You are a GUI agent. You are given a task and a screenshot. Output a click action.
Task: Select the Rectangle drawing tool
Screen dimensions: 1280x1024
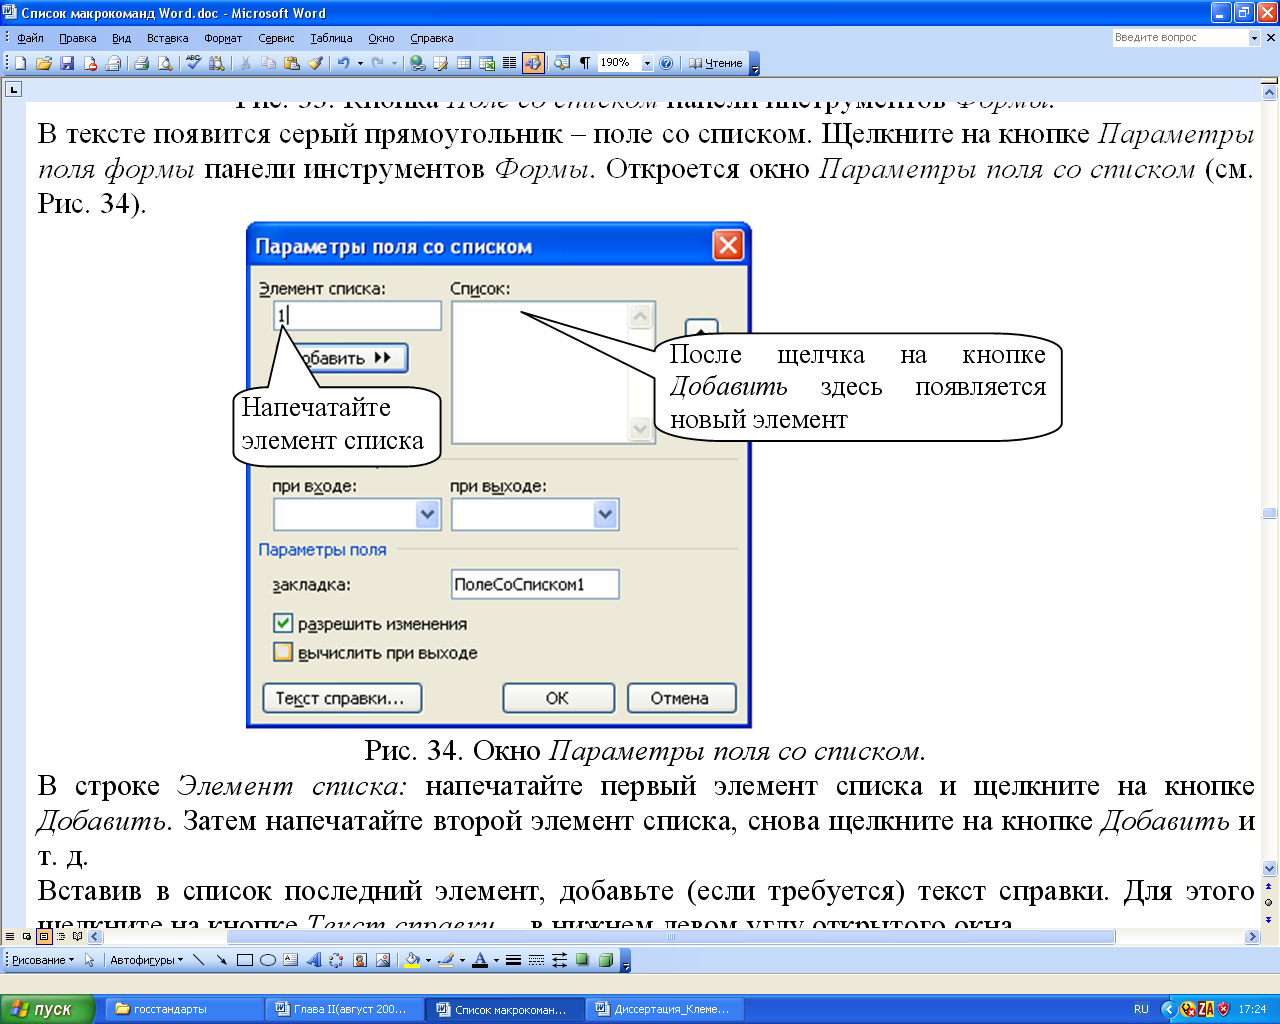pos(244,960)
